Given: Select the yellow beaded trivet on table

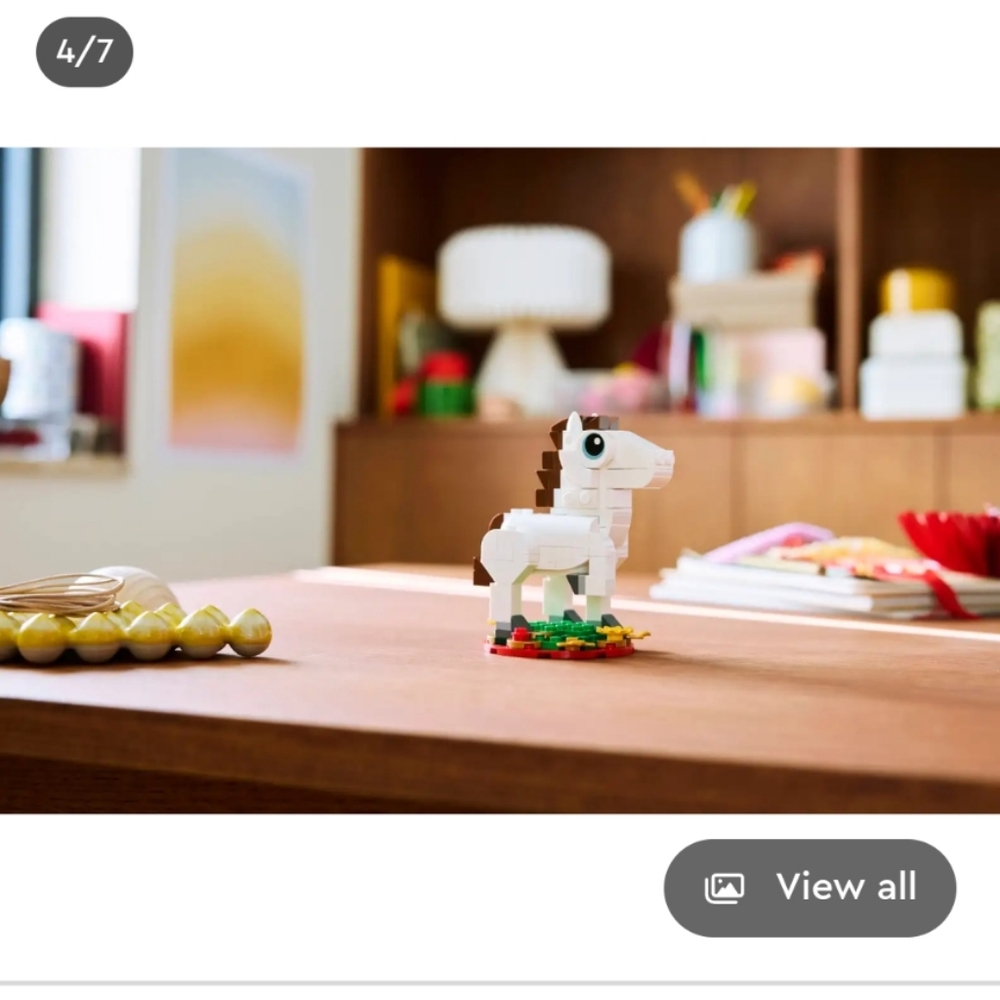Looking at the screenshot, I should (x=131, y=630).
